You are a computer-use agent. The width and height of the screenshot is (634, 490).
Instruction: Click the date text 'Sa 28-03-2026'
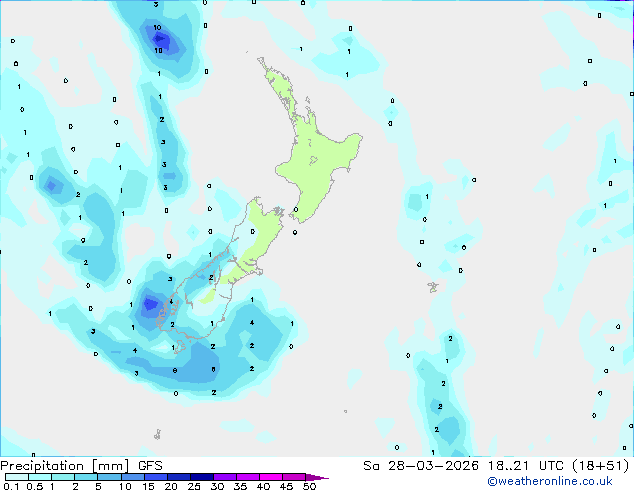pyautogui.click(x=421, y=466)
